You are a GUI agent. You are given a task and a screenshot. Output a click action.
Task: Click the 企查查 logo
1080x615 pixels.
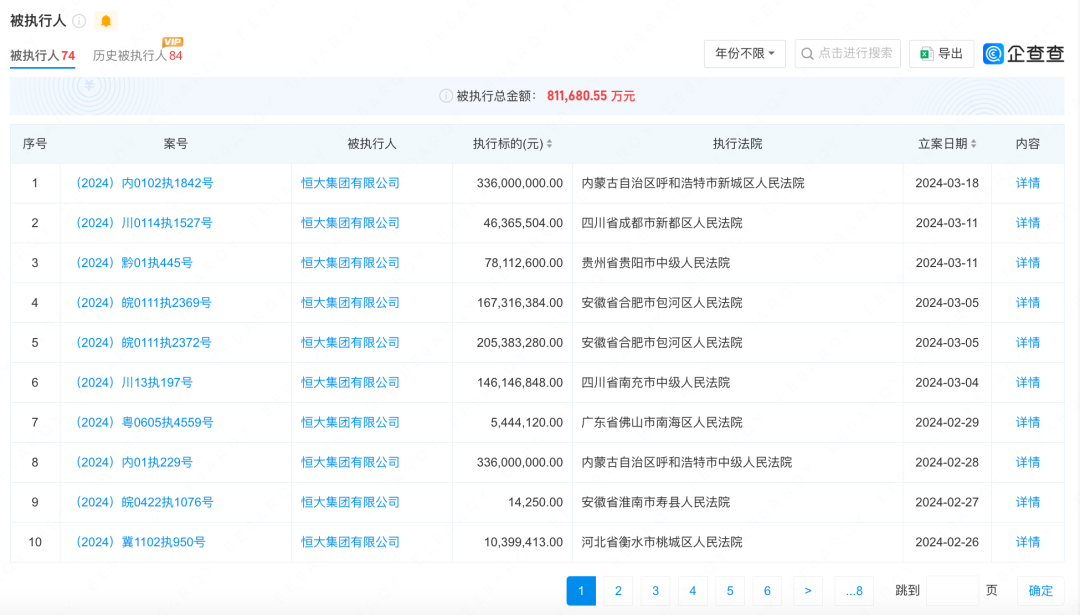pyautogui.click(x=1023, y=54)
